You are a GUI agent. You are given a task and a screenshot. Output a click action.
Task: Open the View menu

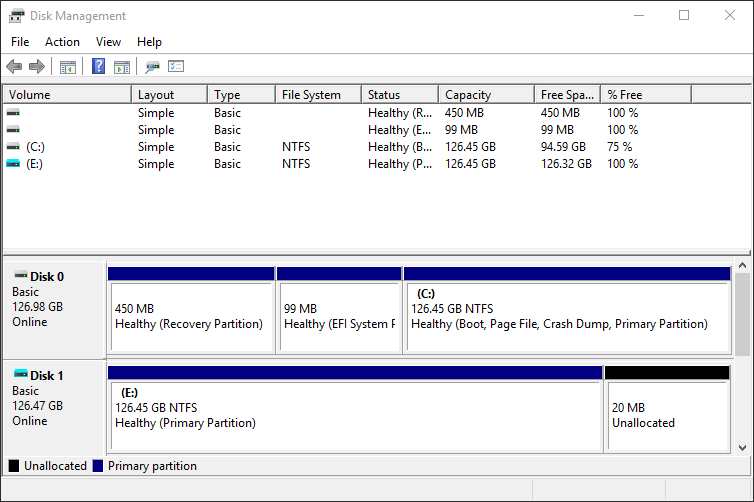pyautogui.click(x=108, y=42)
